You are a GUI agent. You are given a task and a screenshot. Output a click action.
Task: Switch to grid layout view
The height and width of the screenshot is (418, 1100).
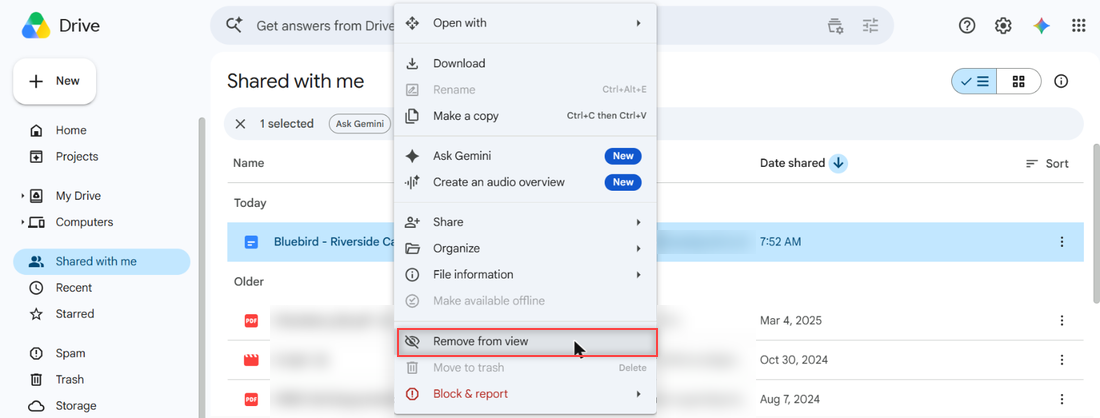coord(1019,81)
